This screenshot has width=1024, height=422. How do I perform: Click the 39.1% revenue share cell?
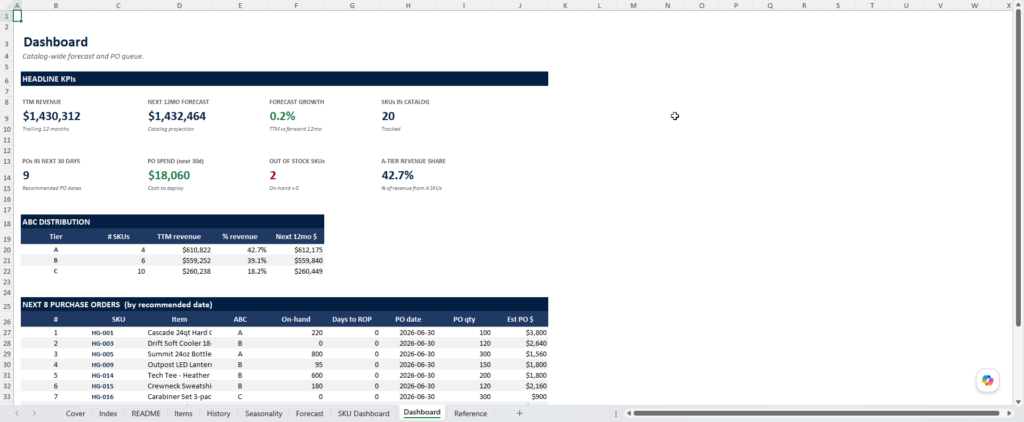point(240,260)
